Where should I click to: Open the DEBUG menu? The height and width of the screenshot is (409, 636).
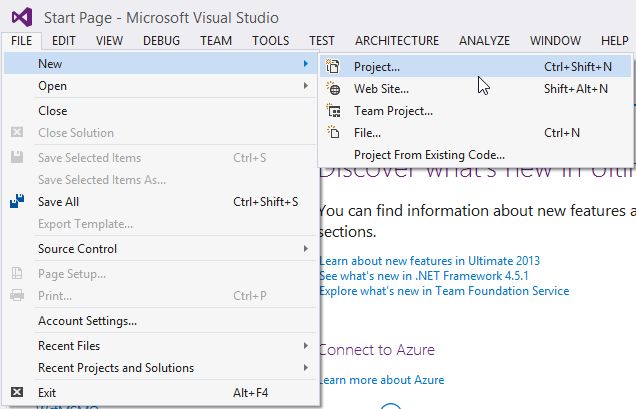(x=161, y=41)
